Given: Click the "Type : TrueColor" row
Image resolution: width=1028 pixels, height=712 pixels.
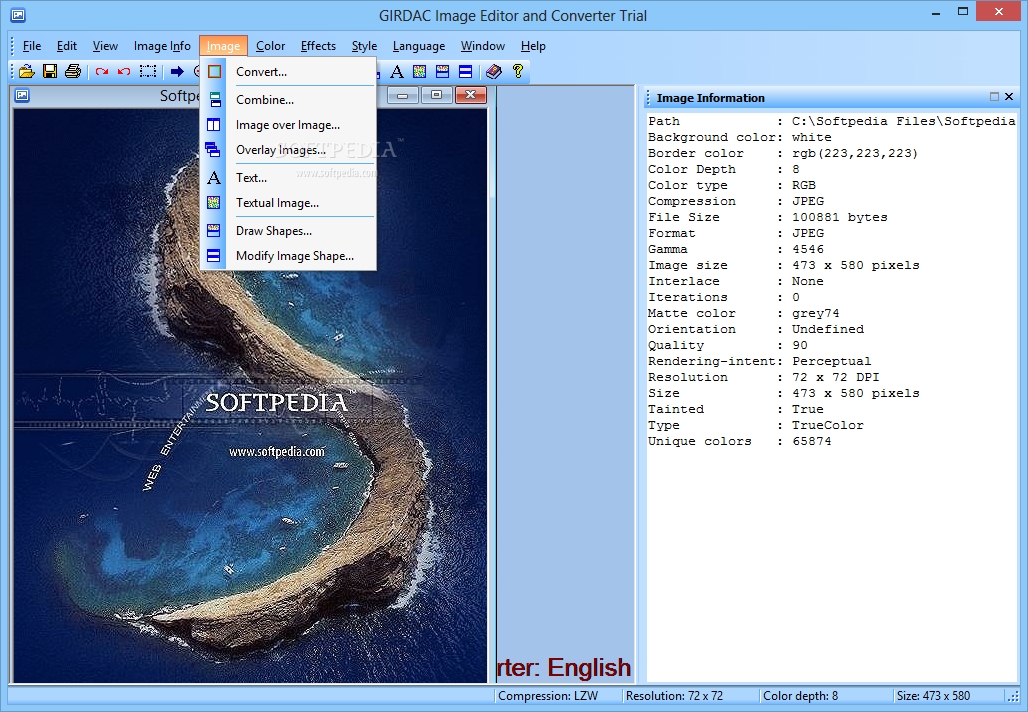Looking at the screenshot, I should click(x=756, y=425).
